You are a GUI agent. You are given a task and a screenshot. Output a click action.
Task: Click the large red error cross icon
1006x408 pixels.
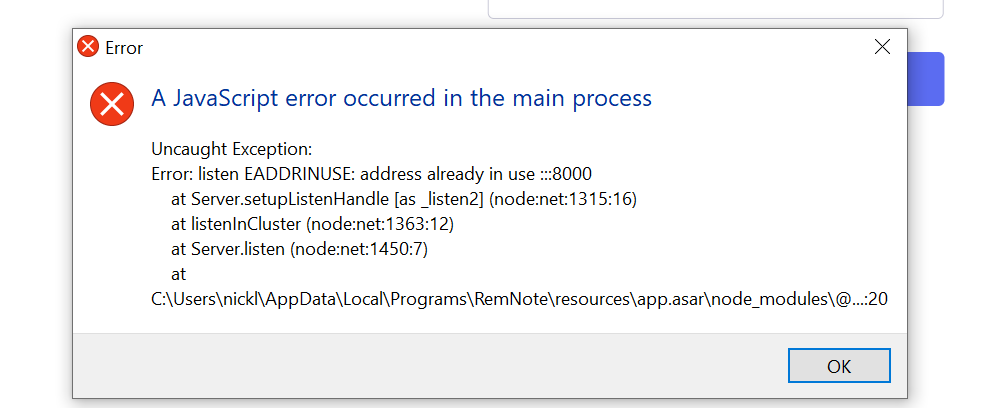click(112, 104)
